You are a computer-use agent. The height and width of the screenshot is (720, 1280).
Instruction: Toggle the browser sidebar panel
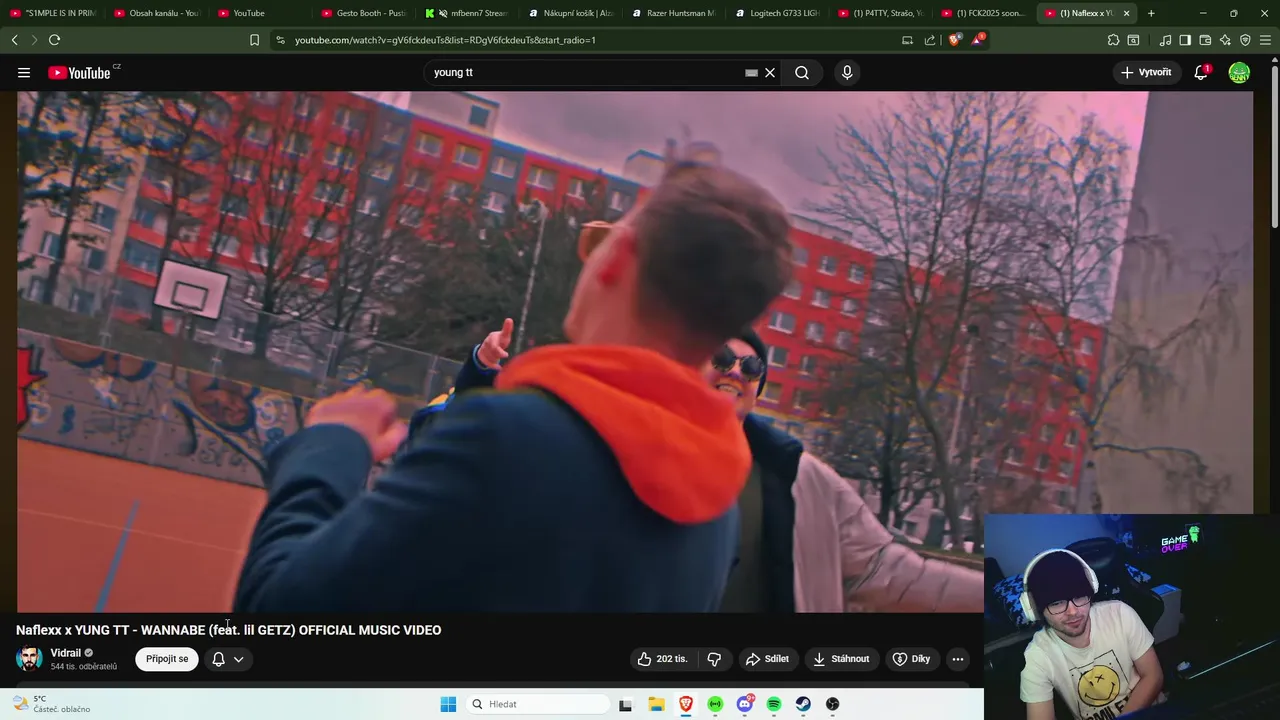click(x=1185, y=40)
